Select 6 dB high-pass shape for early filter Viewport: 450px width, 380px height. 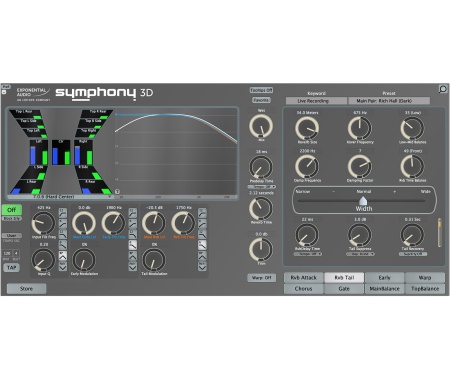pos(133,223)
